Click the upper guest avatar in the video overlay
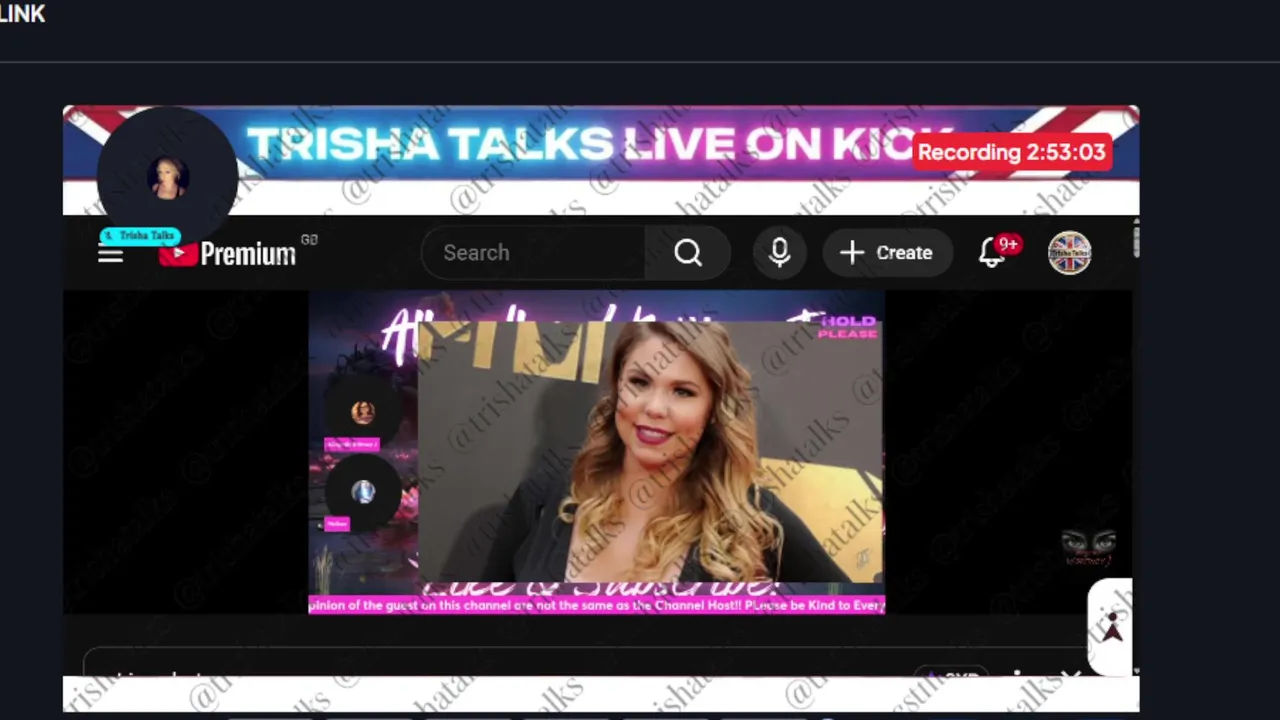The image size is (1280, 720). click(363, 411)
